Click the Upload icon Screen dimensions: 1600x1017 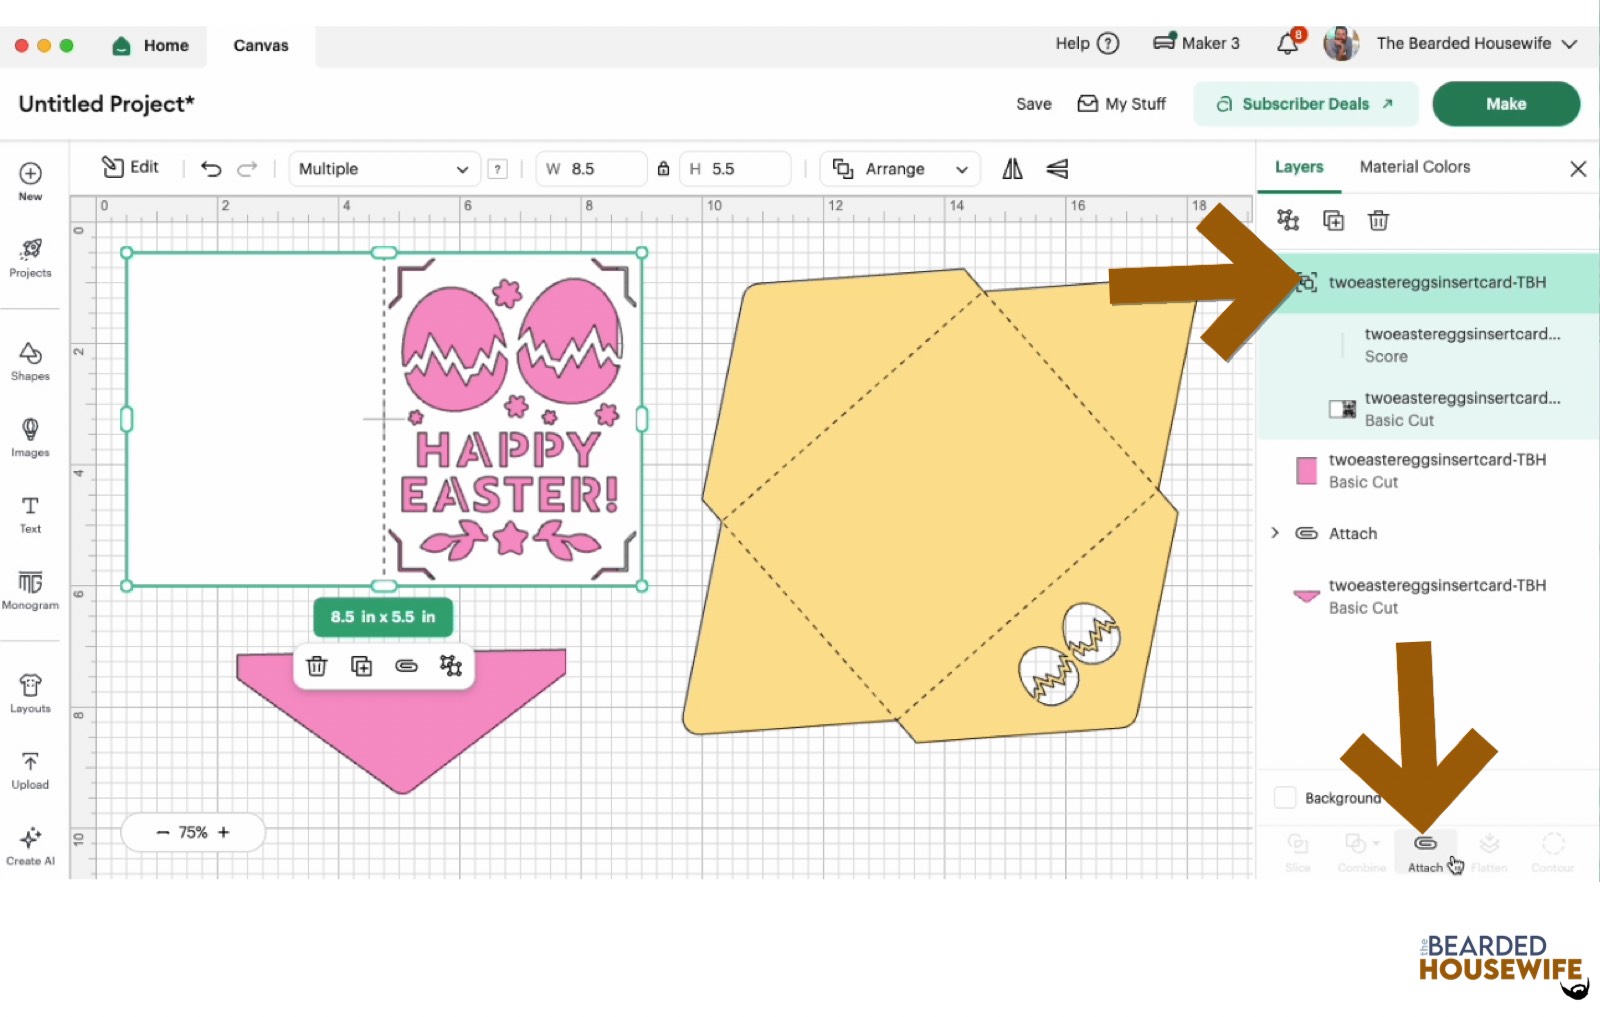pyautogui.click(x=30, y=770)
